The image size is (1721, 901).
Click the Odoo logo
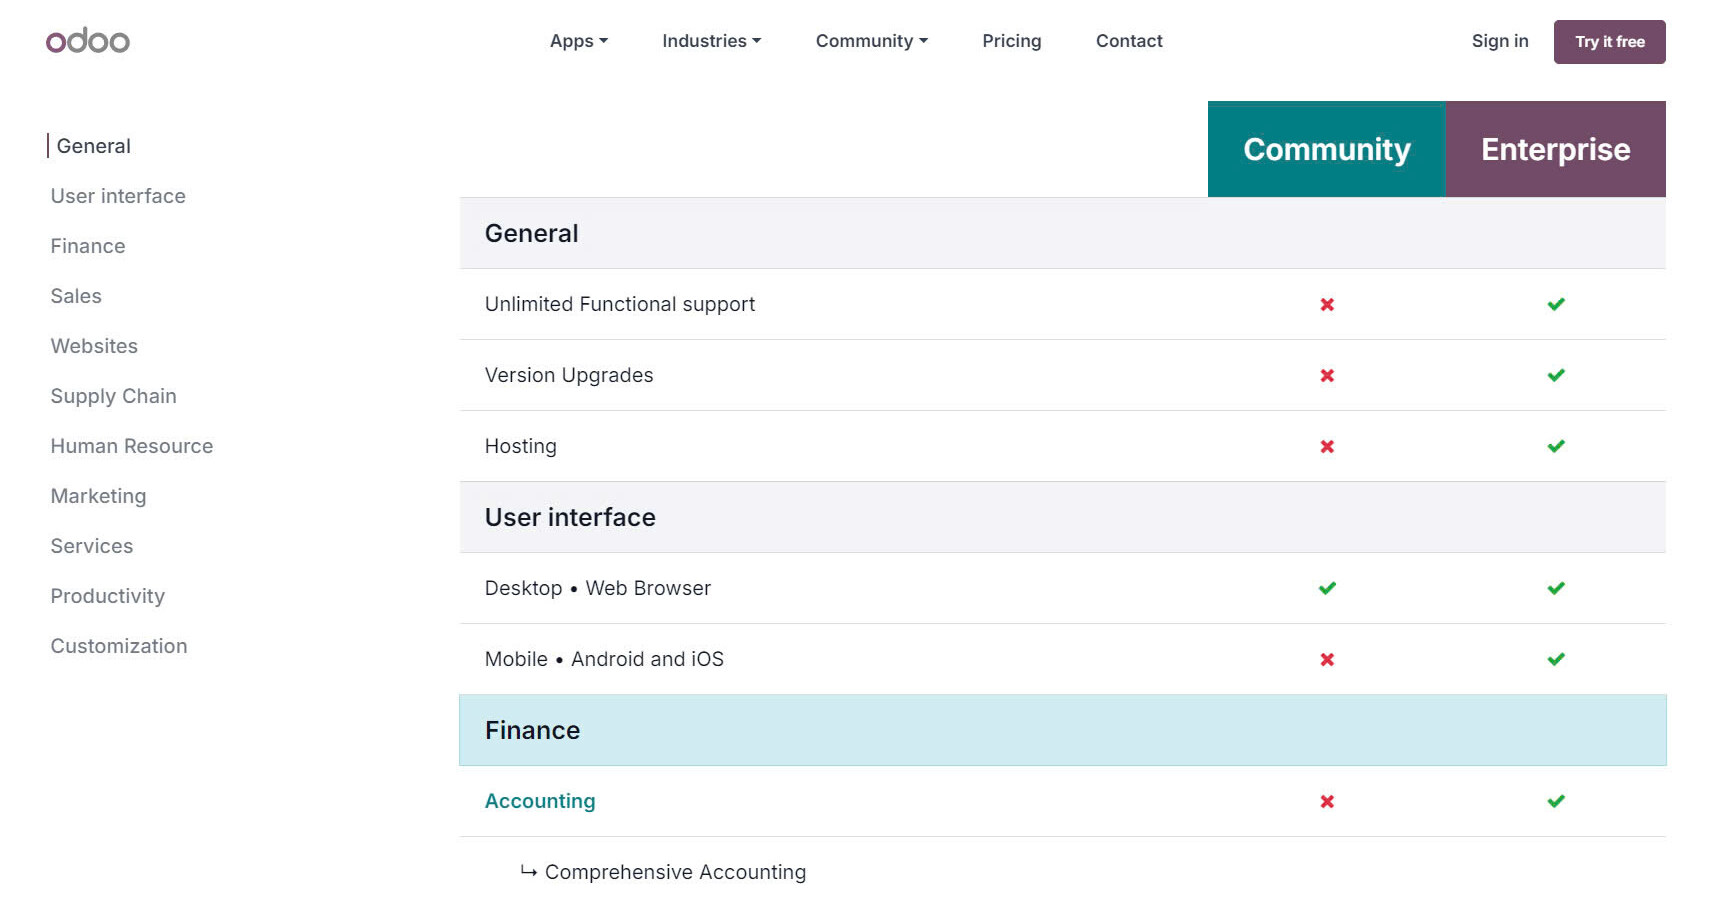87,41
